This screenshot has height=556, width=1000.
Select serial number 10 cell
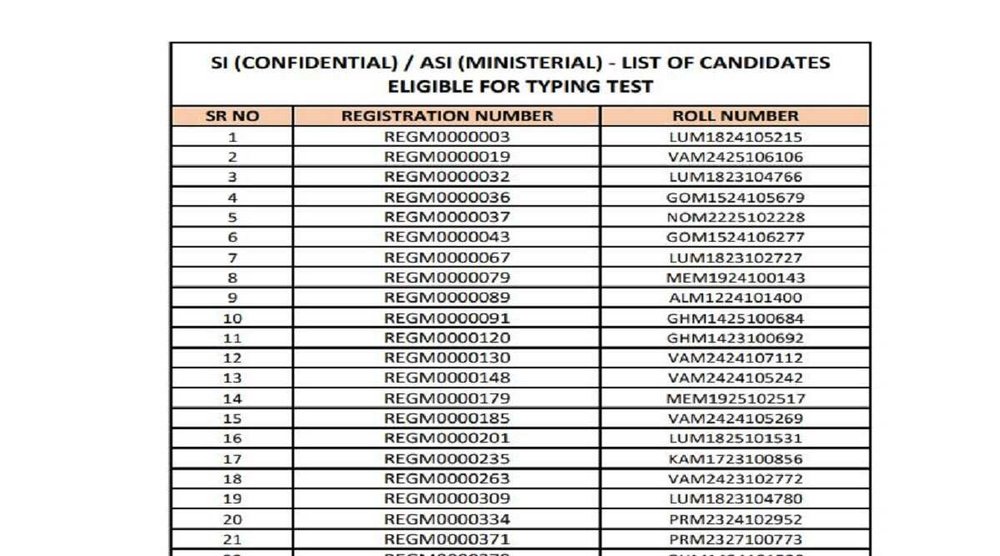pyautogui.click(x=232, y=318)
